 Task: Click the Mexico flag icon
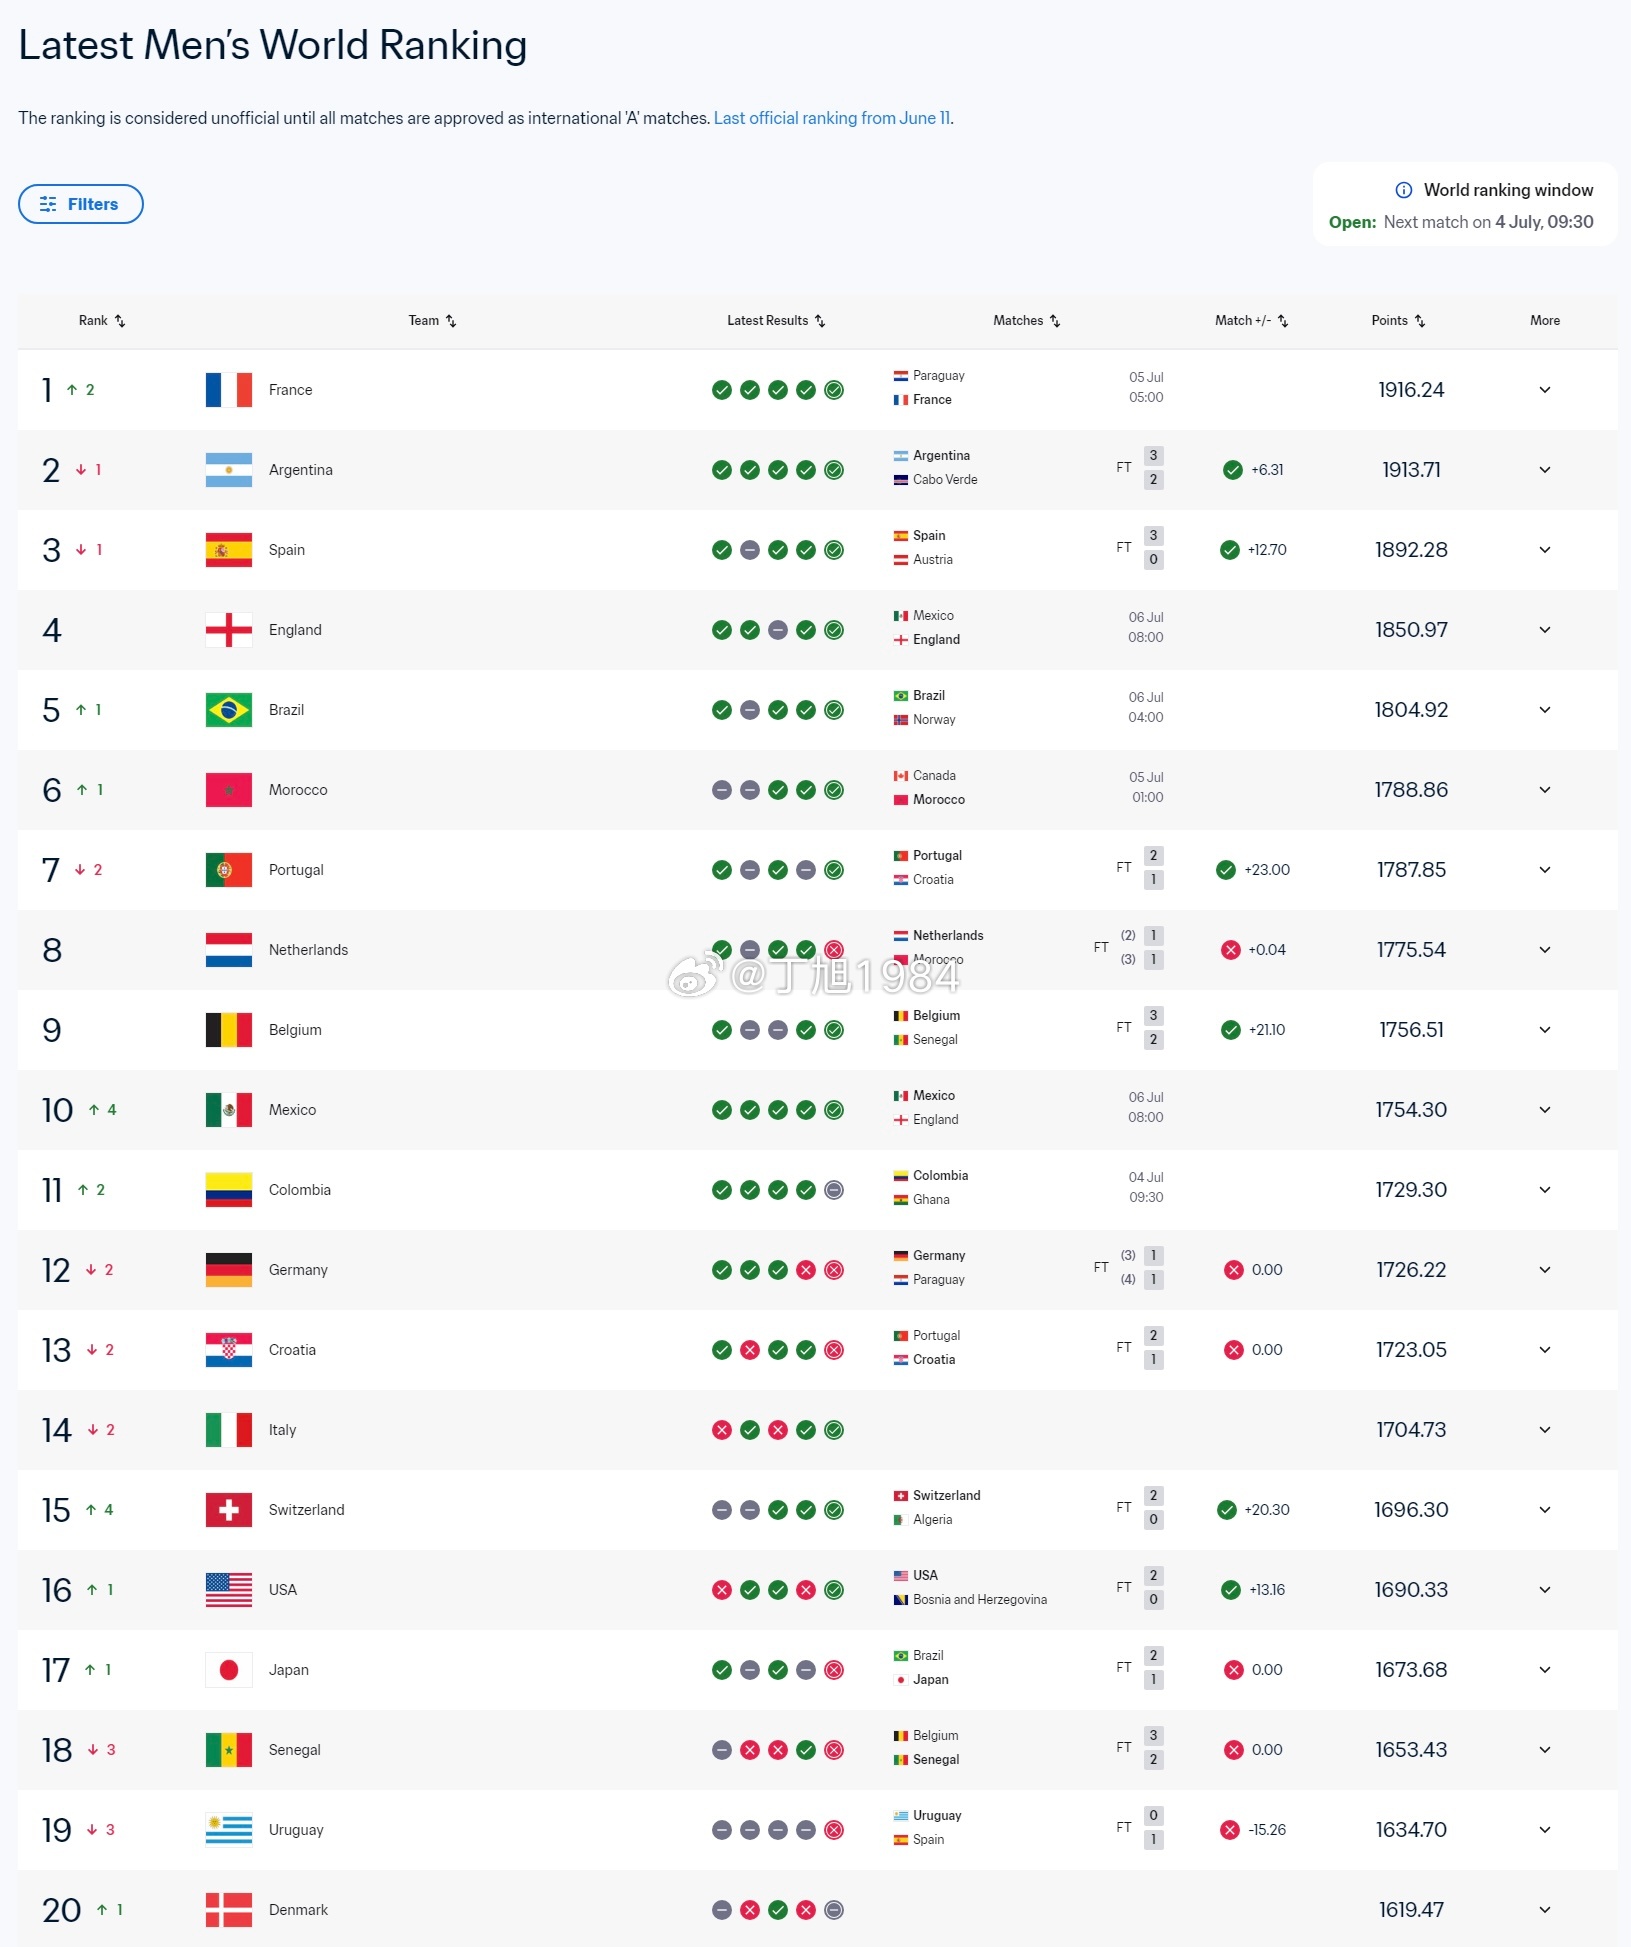229,1110
